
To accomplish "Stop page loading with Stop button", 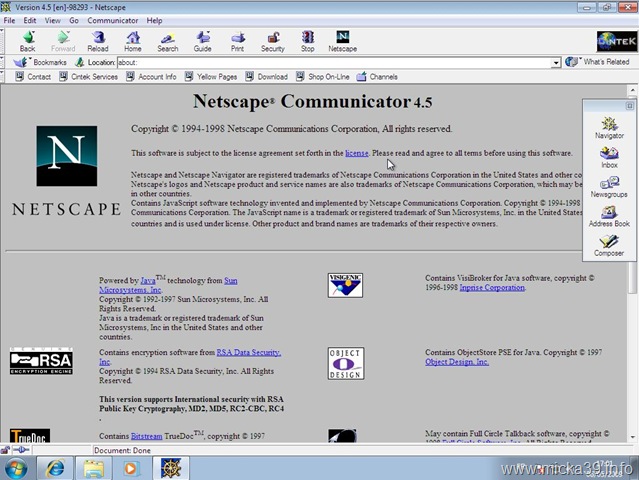I will tap(308, 42).
